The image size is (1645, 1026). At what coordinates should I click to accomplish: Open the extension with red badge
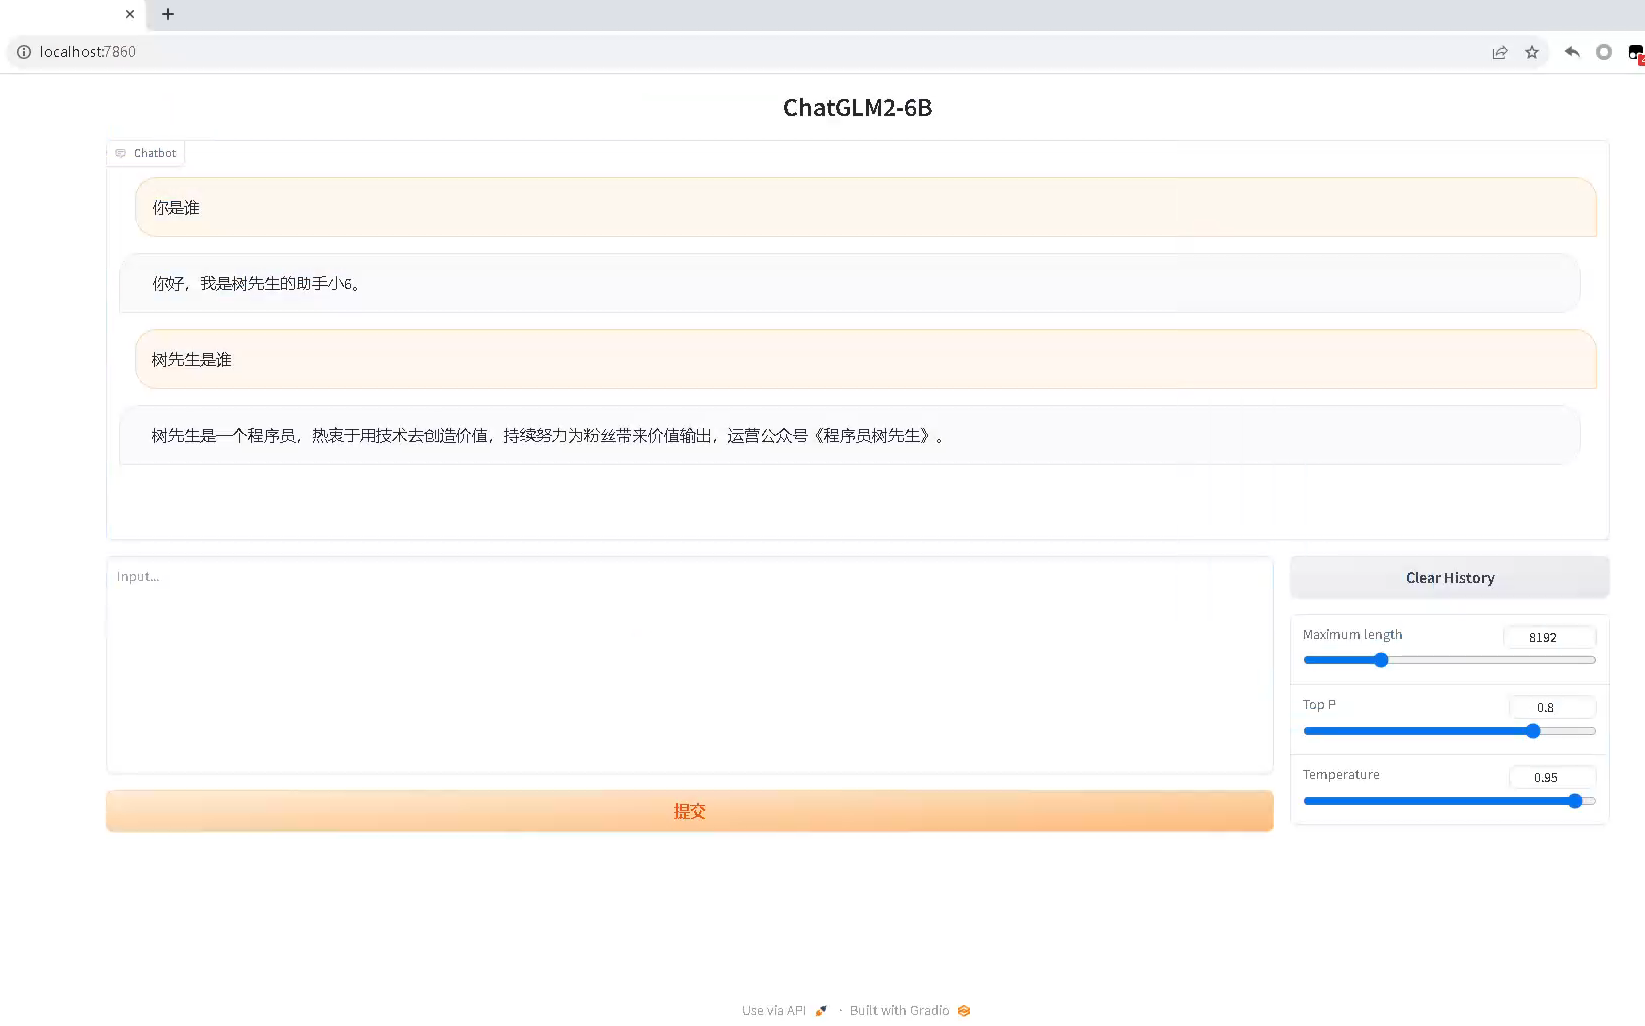(x=1636, y=53)
